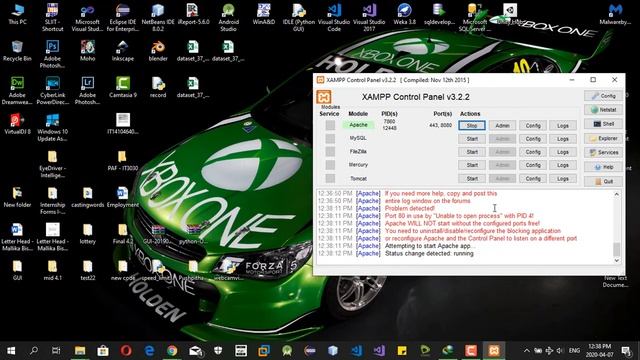Image resolution: width=640 pixels, height=360 pixels.
Task: Select the blender desktop shortcut
Action: (x=158, y=51)
